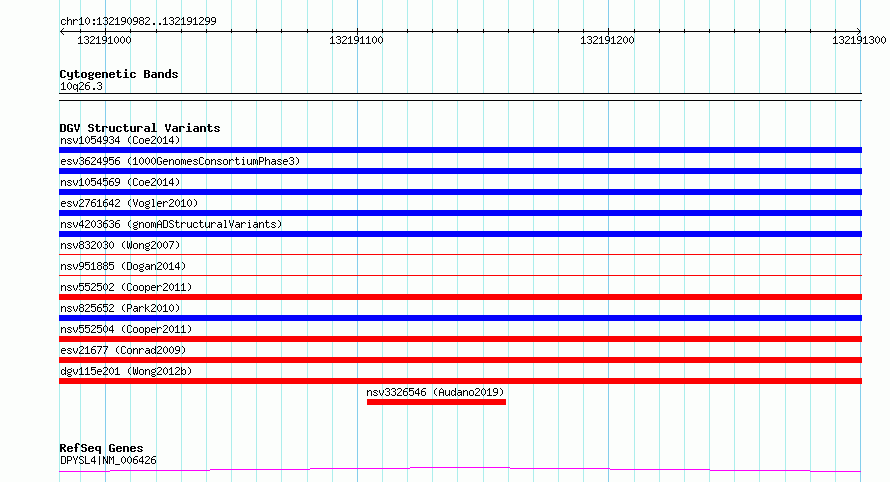
Task: Click the nsv1054934 (Coe2014) variant label
Action: click(120, 140)
